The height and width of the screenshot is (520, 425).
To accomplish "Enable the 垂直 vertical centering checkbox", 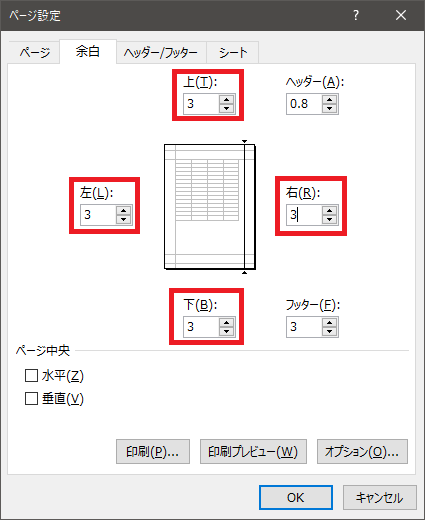I will pos(31,398).
